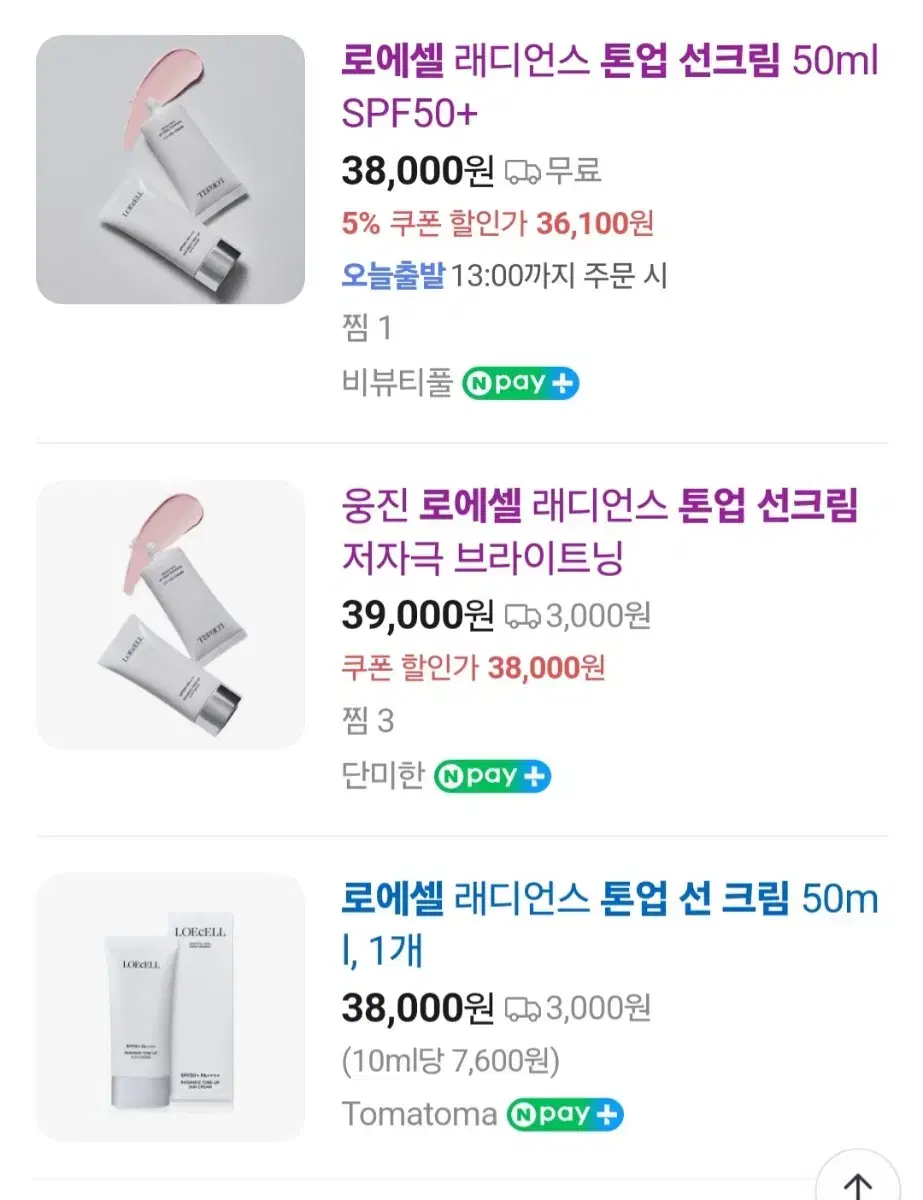Tap the Npay plus badge next to 비뷰티풀
The height and width of the screenshot is (1200, 923).
(520, 383)
